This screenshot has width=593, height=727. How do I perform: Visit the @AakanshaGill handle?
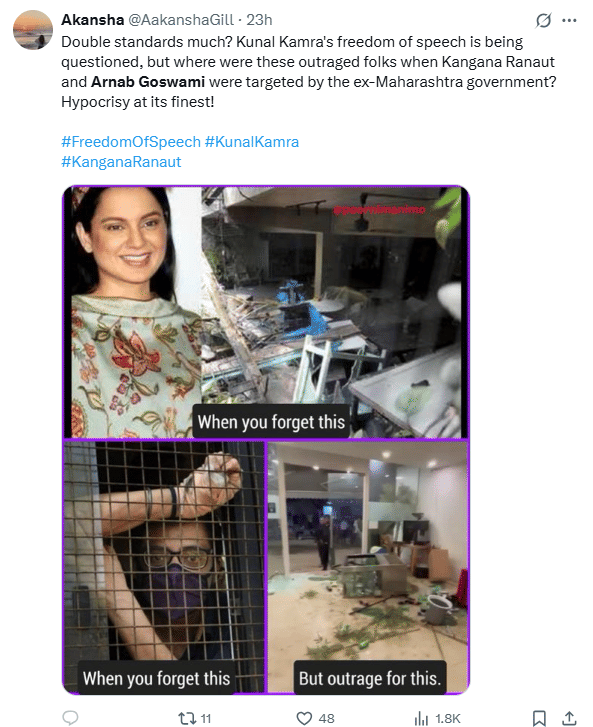coord(181,20)
